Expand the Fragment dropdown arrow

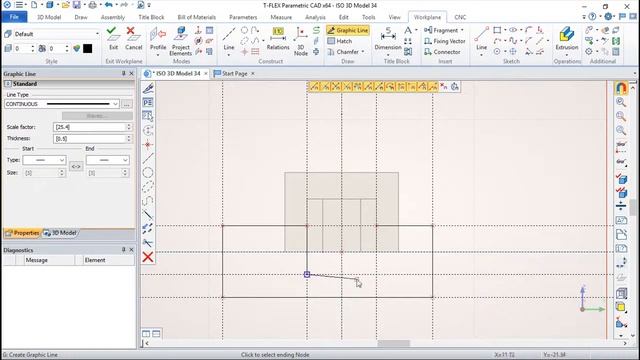[462, 30]
